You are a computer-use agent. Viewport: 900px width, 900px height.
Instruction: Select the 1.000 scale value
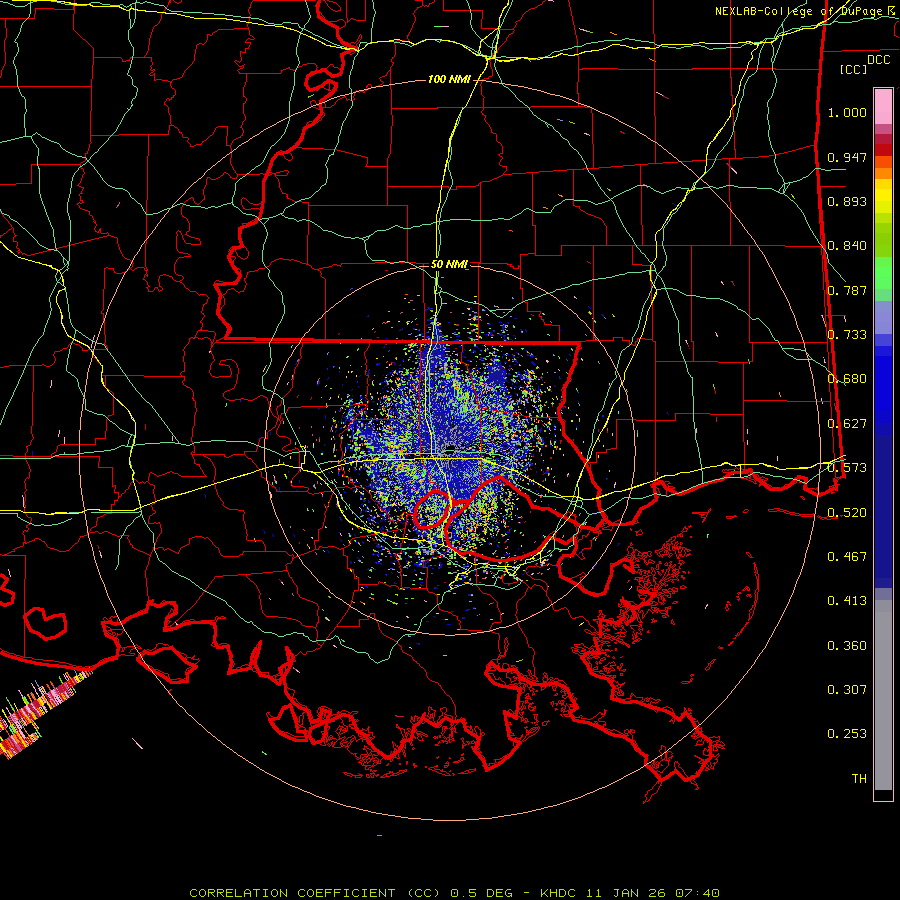(847, 112)
